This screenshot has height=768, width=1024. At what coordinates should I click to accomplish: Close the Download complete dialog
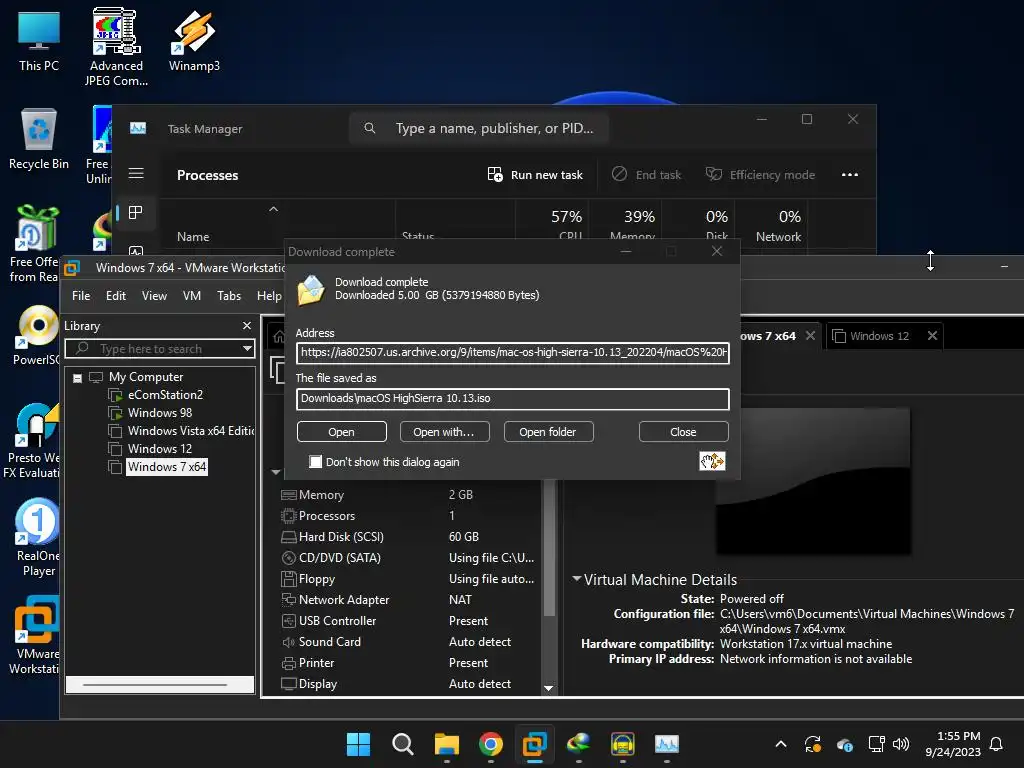pyautogui.click(x=683, y=432)
